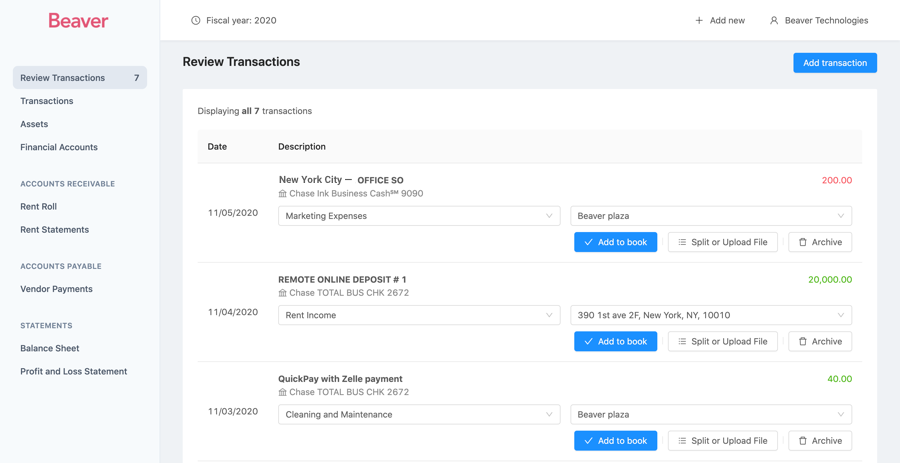Screen dimensions: 900x463
Task: Click the Beaver logo
Action: click(x=78, y=20)
